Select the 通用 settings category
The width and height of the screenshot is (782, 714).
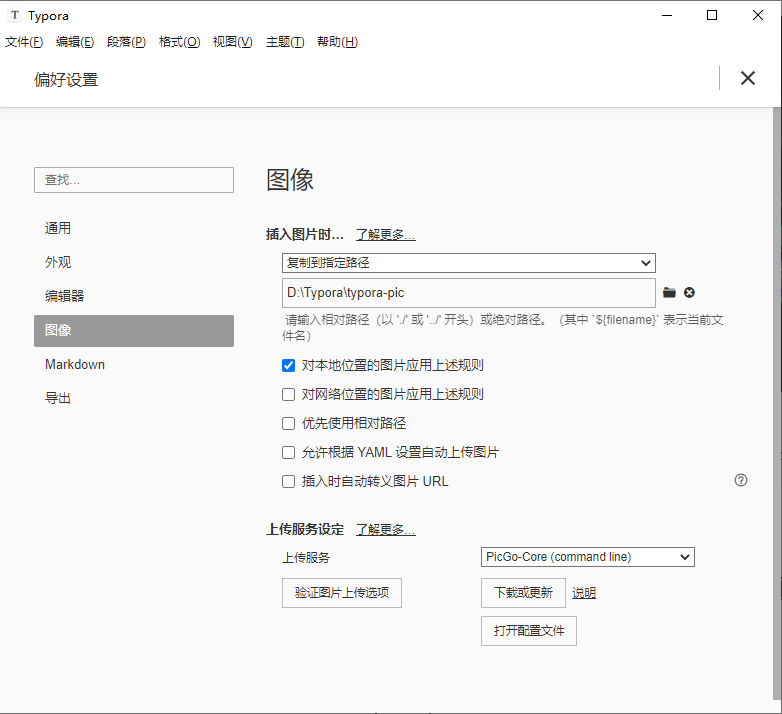tap(134, 228)
